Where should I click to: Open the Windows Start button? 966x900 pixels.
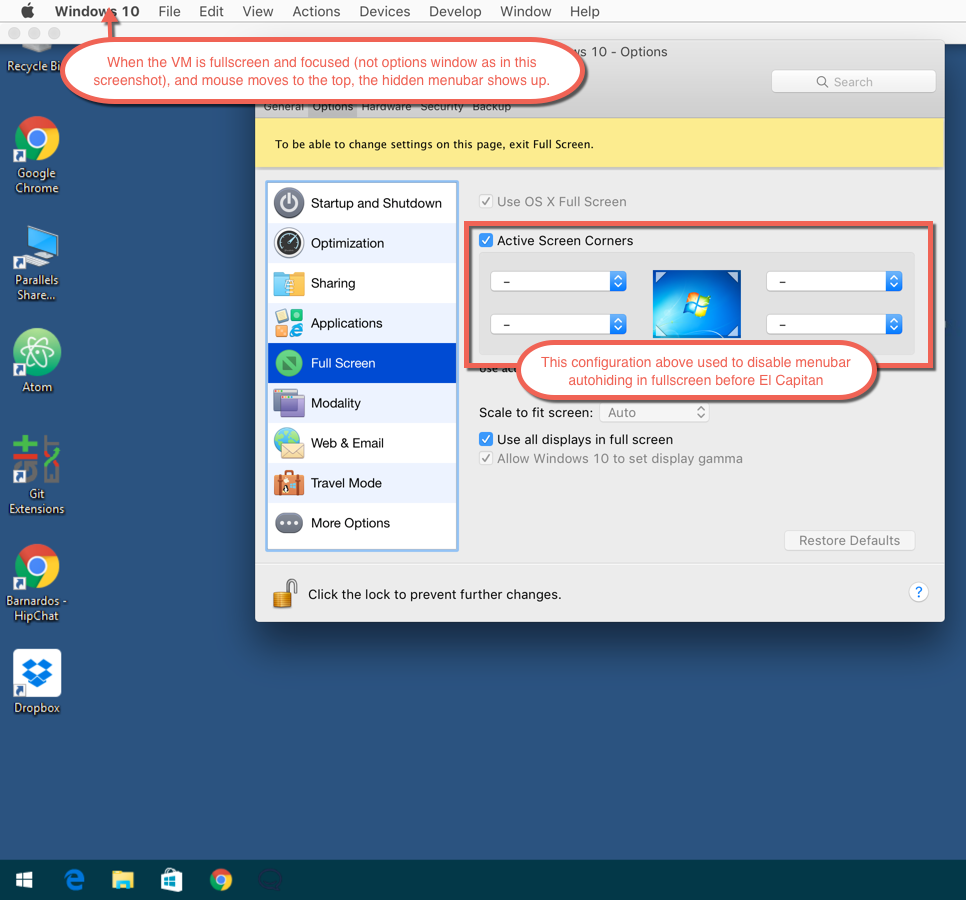[x=24, y=880]
